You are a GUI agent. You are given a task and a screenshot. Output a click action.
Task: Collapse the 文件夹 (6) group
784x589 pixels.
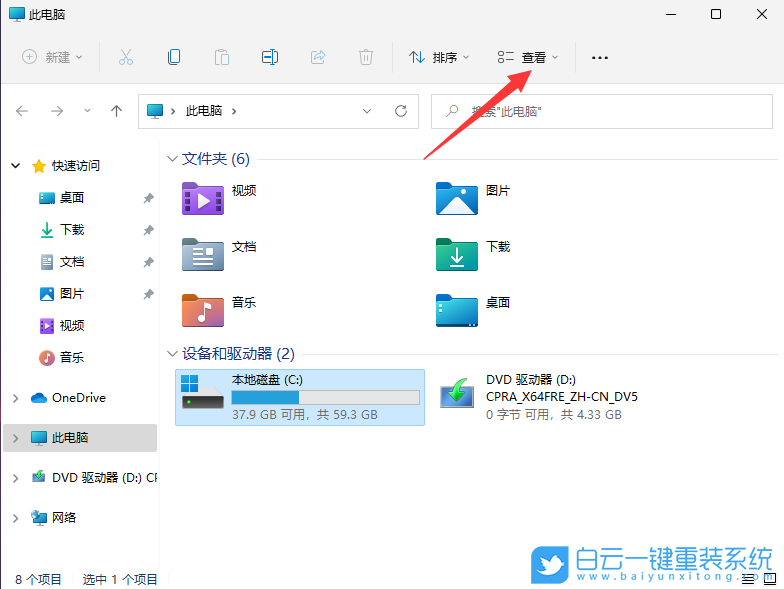(172, 158)
